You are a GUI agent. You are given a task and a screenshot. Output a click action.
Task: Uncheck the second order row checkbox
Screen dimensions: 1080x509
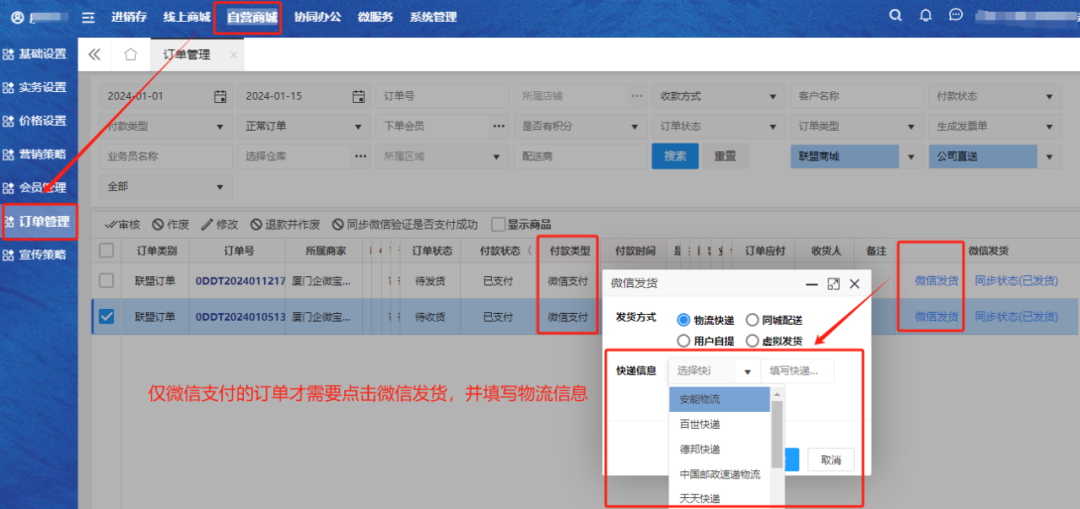click(107, 317)
